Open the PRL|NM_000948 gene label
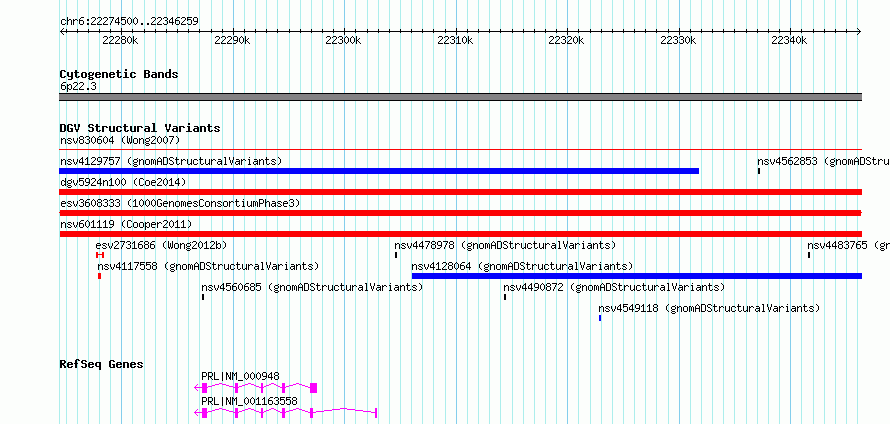This screenshot has width=890, height=424. point(240,376)
